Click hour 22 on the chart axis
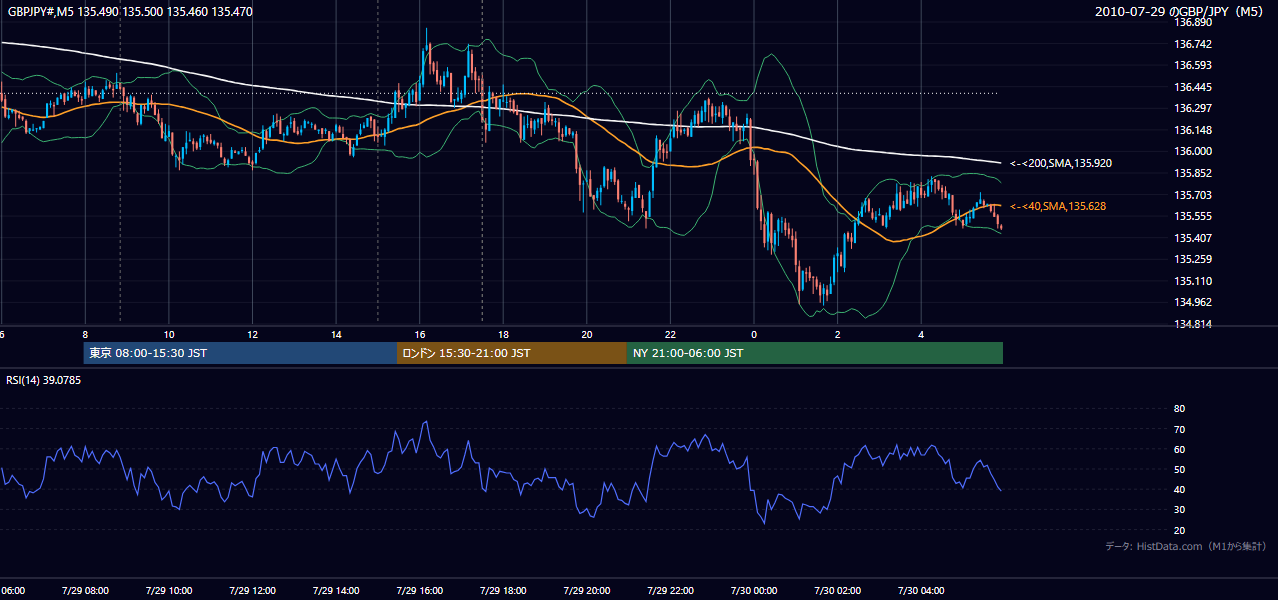Image resolution: width=1278 pixels, height=600 pixels. click(x=670, y=334)
